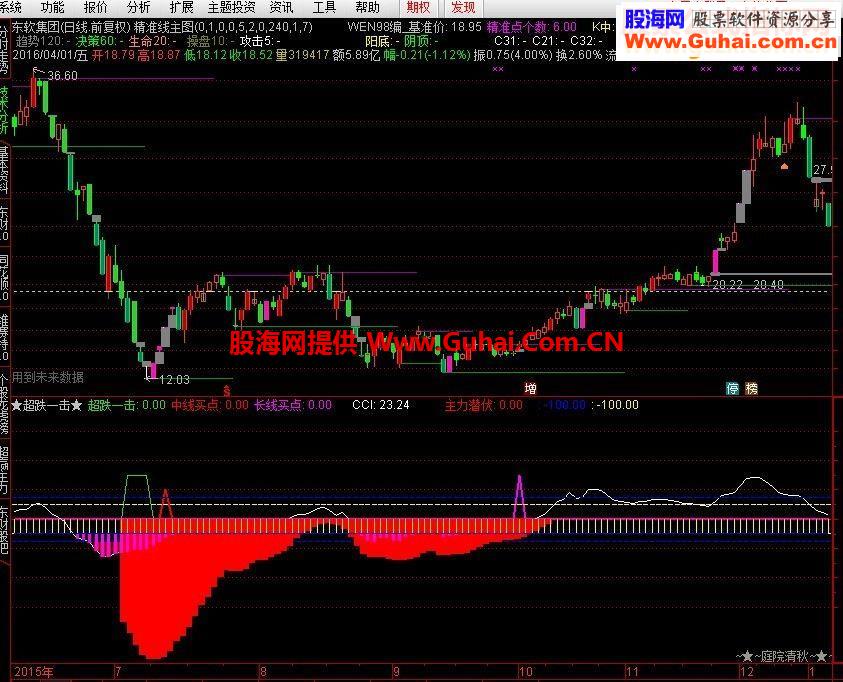The height and width of the screenshot is (682, 843).
Task: Open the 资讯 menu
Action: click(282, 8)
